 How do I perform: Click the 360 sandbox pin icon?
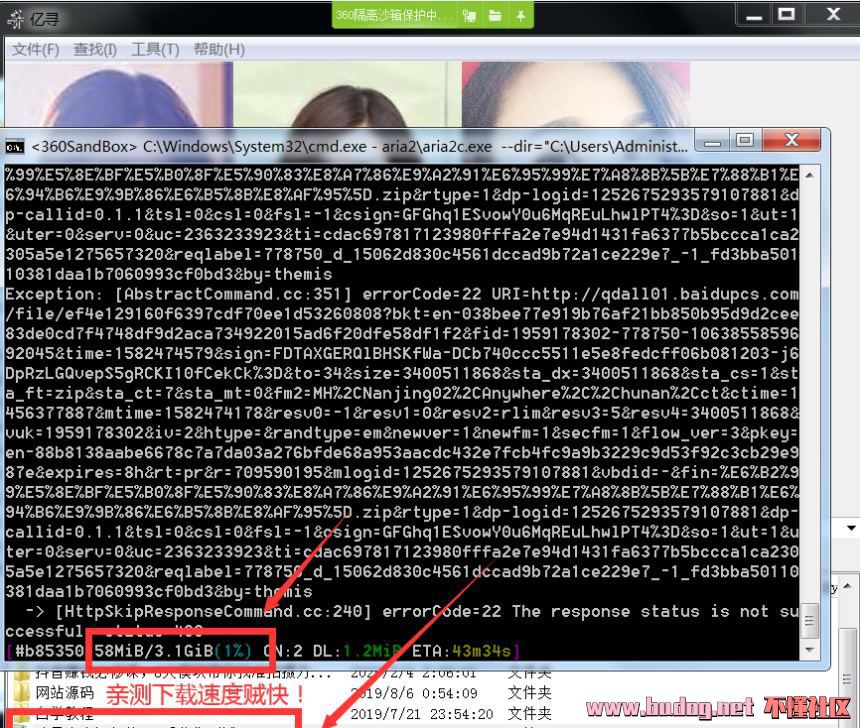(x=520, y=15)
